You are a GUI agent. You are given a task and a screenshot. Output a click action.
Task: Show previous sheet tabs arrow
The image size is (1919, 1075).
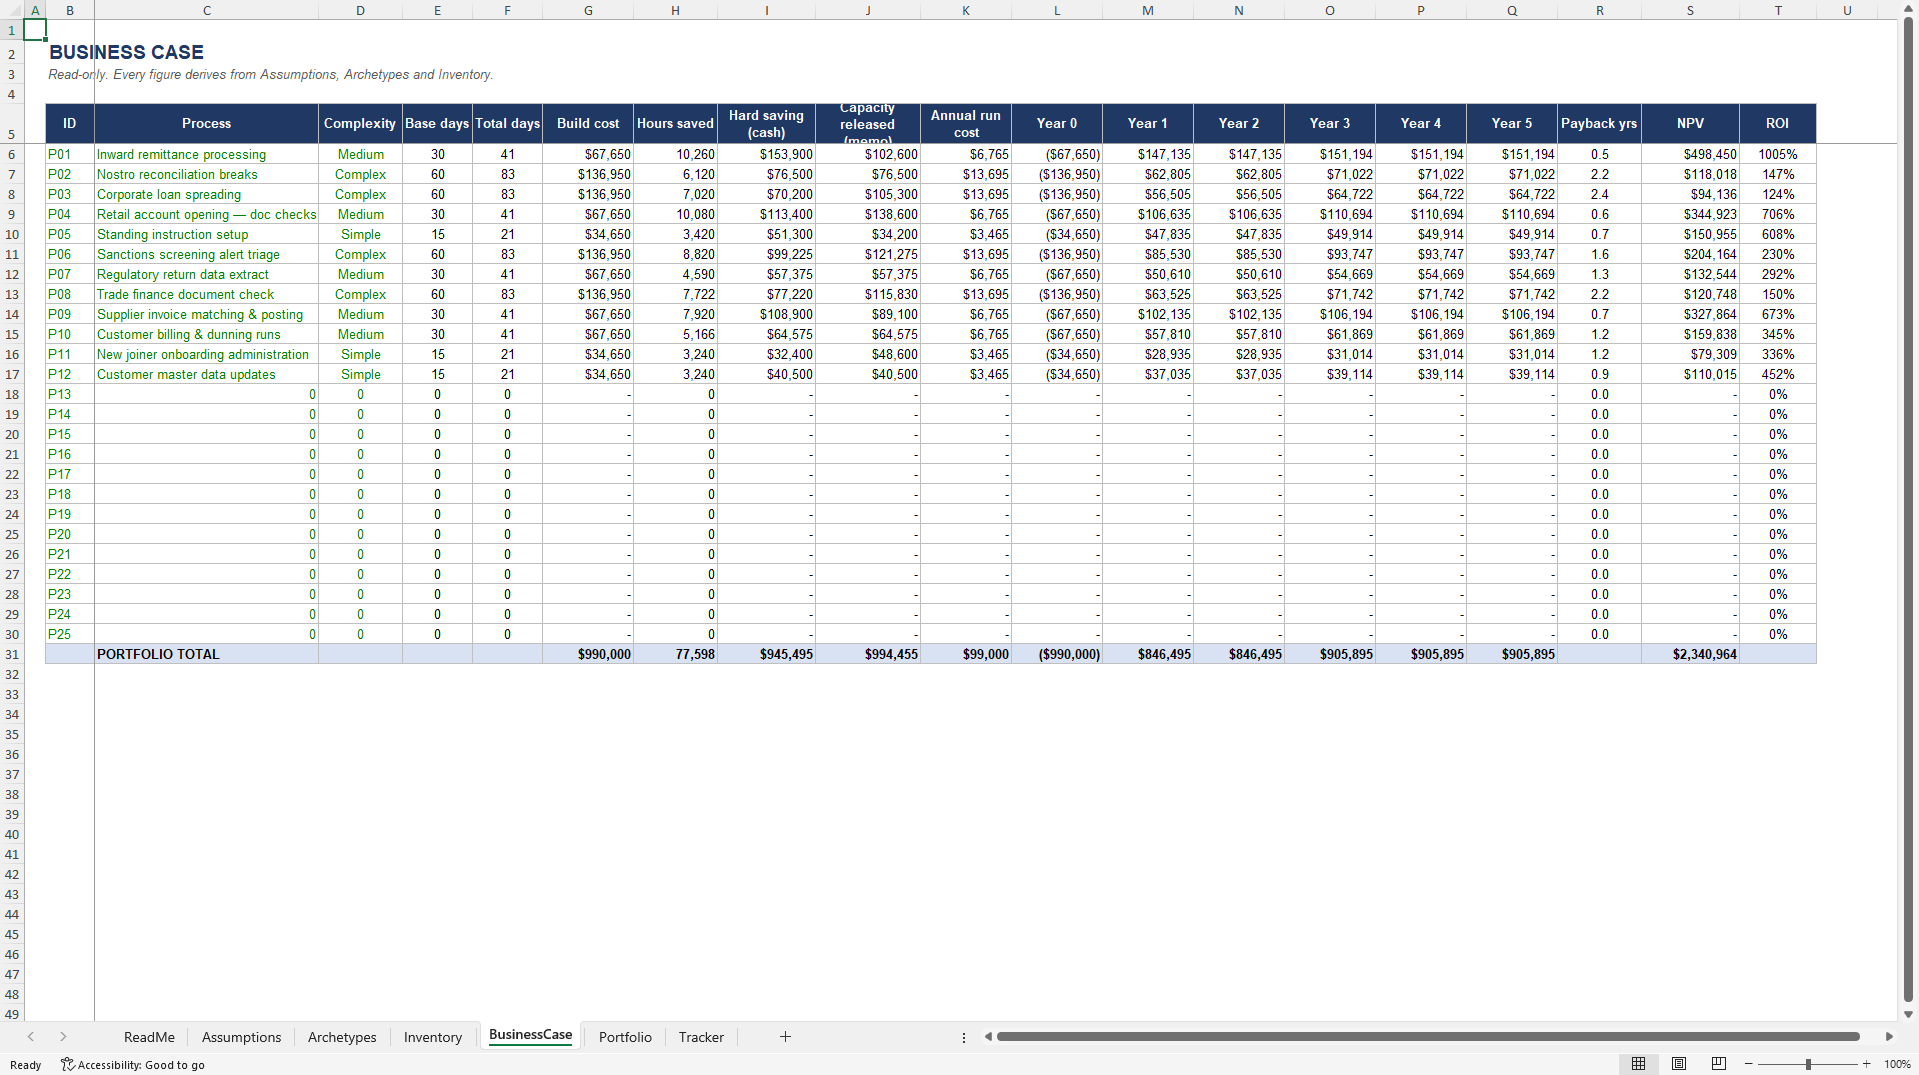tap(31, 1037)
